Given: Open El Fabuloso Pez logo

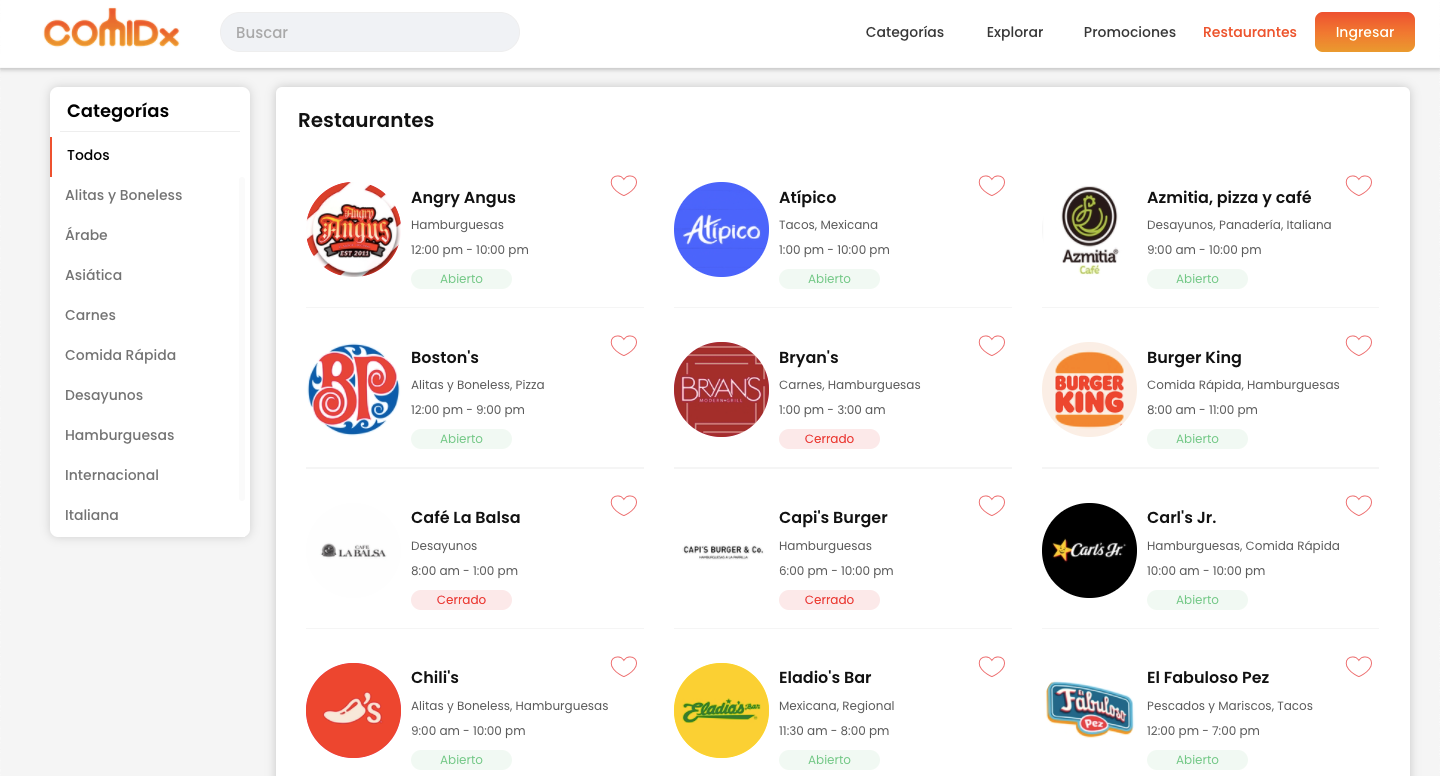Looking at the screenshot, I should [x=1089, y=710].
